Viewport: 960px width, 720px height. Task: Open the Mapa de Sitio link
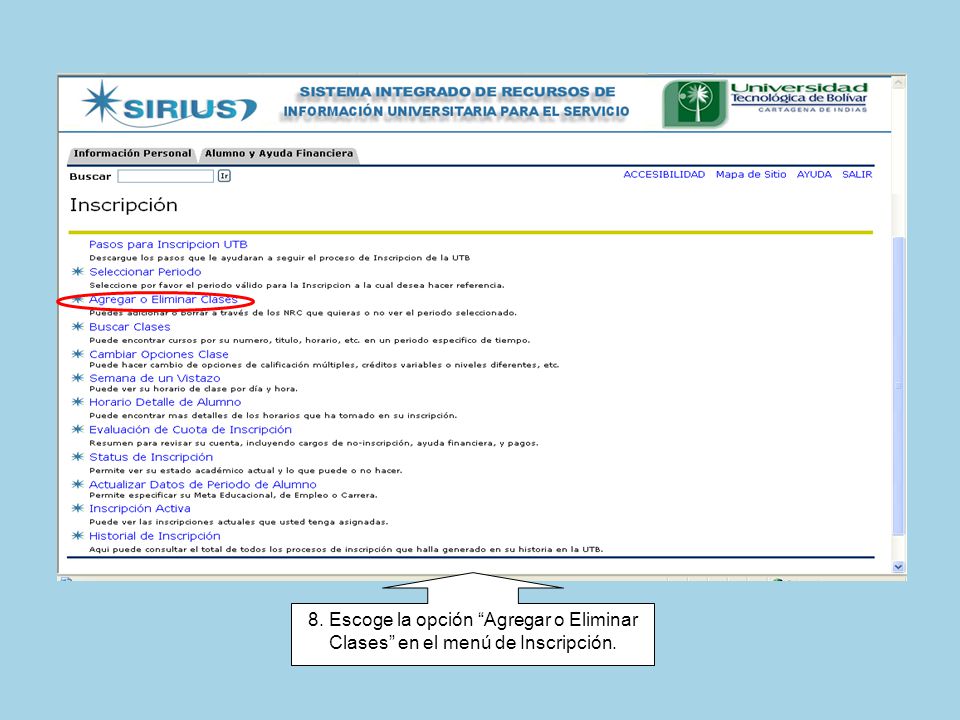751,174
